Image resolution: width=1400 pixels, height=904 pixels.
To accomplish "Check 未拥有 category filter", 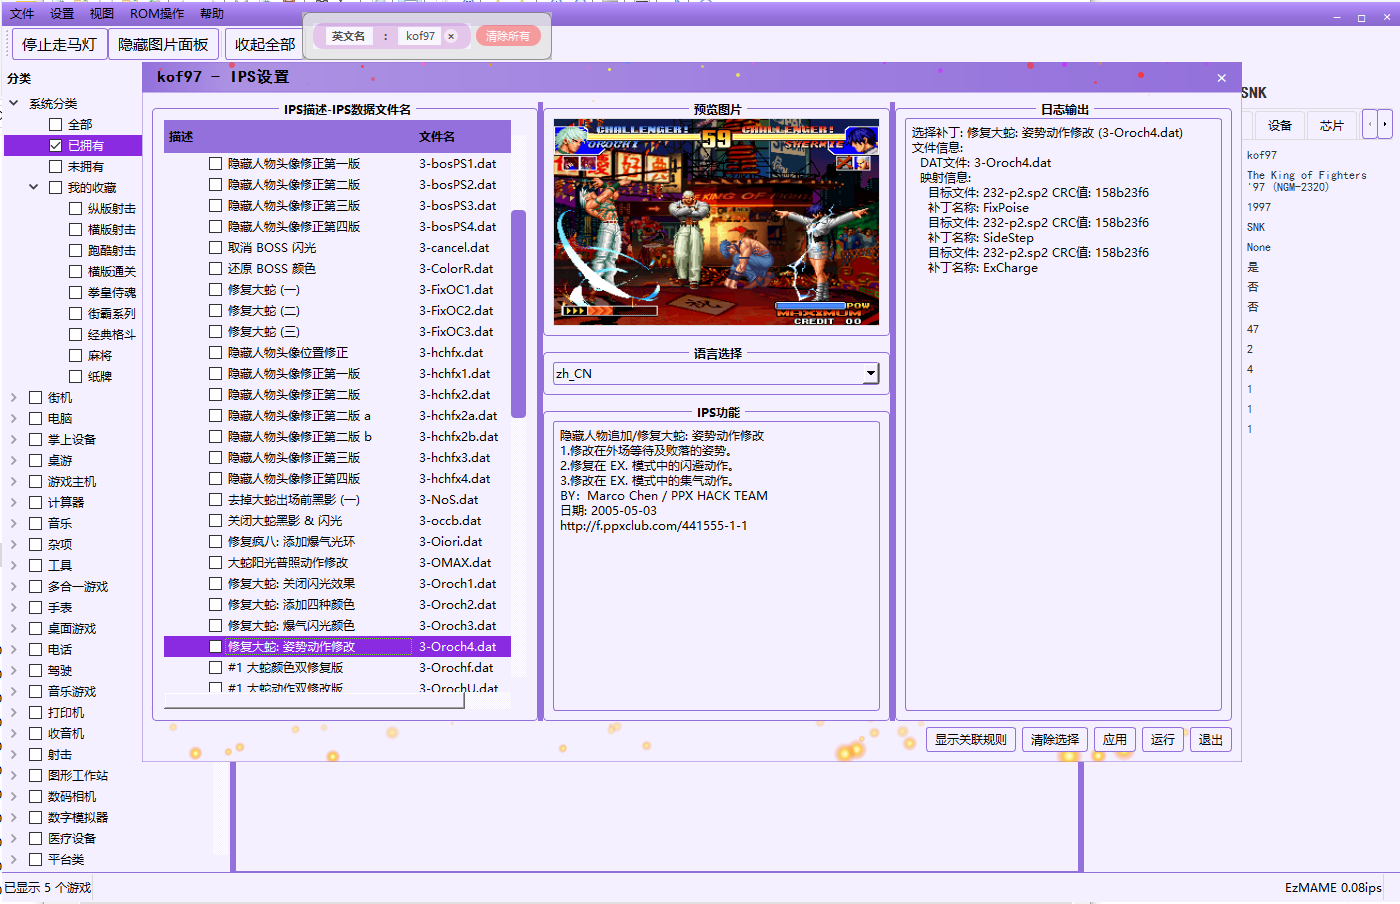I will point(56,166).
